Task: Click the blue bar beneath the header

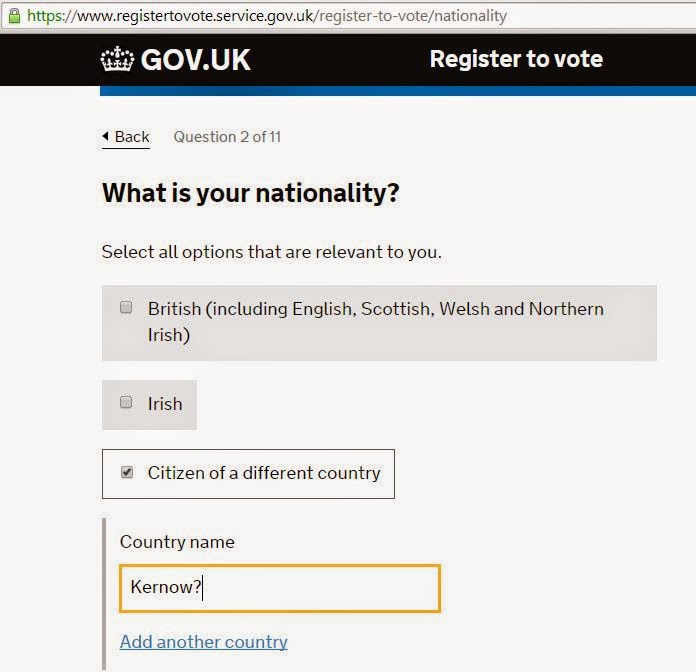Action: pyautogui.click(x=398, y=91)
